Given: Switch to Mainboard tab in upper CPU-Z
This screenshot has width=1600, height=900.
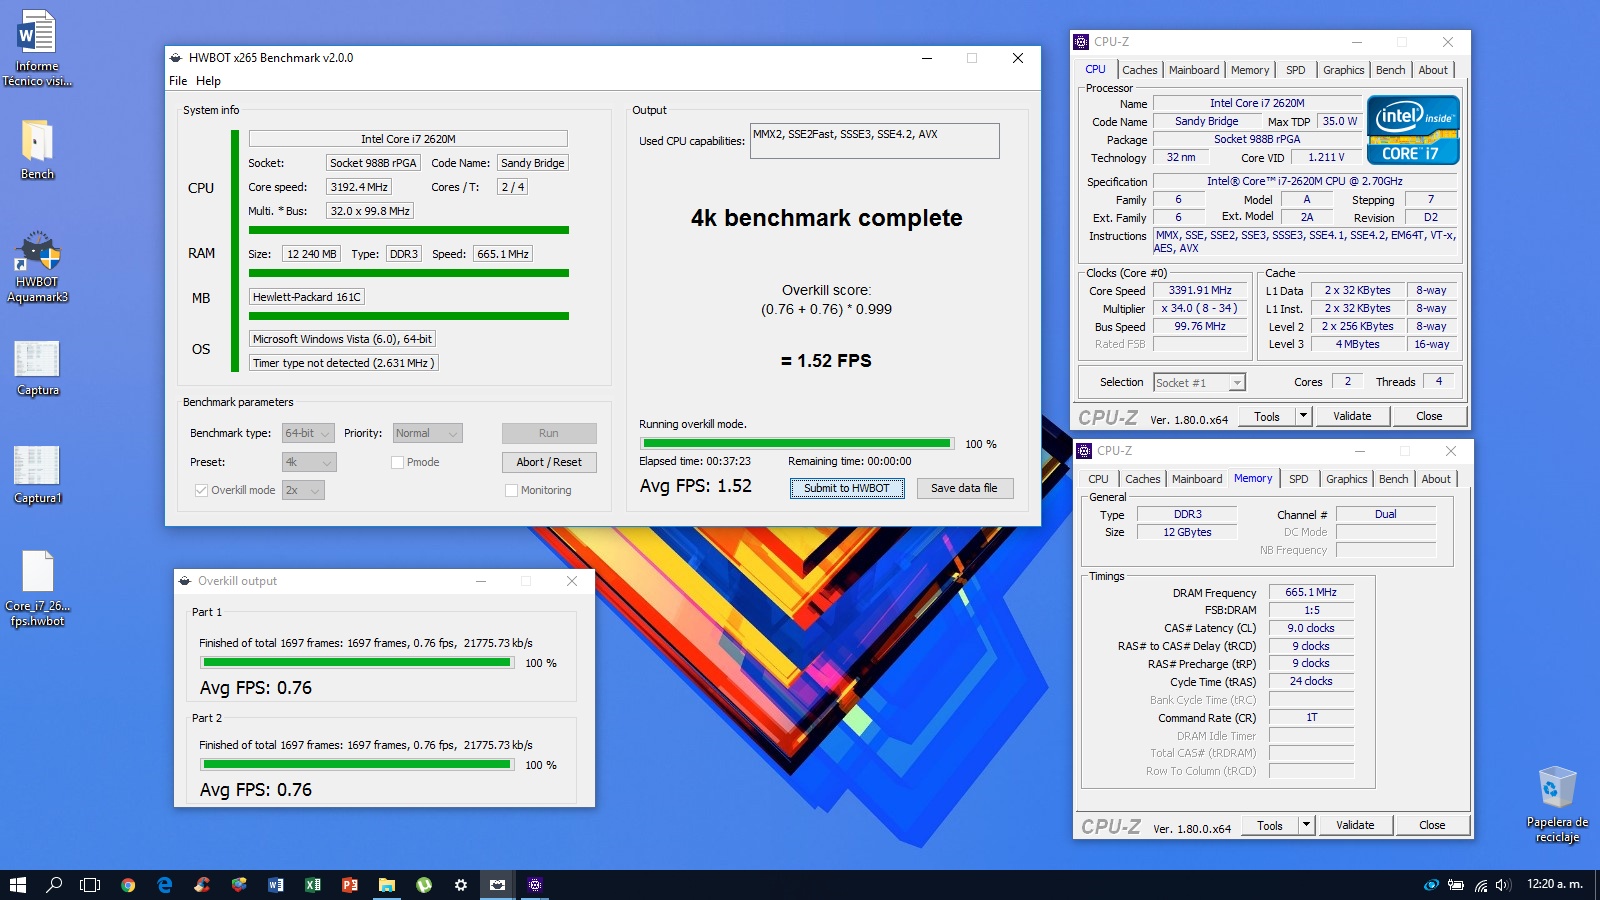Looking at the screenshot, I should pos(1194,70).
